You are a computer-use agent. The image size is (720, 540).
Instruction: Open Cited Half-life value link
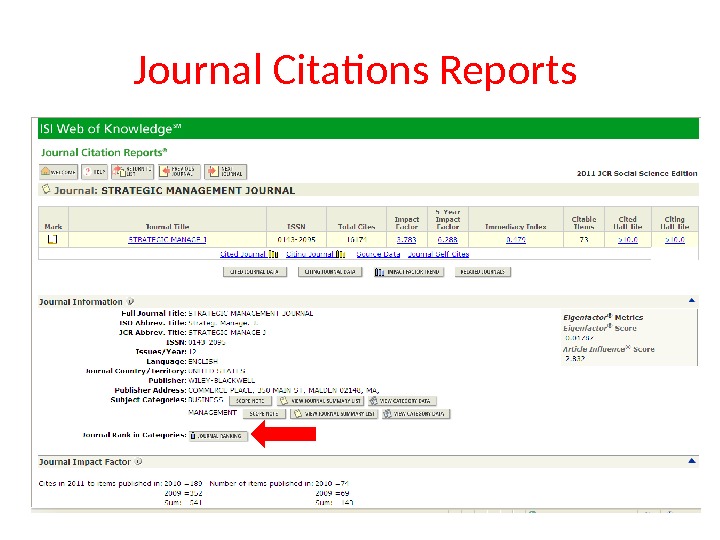click(x=628, y=239)
